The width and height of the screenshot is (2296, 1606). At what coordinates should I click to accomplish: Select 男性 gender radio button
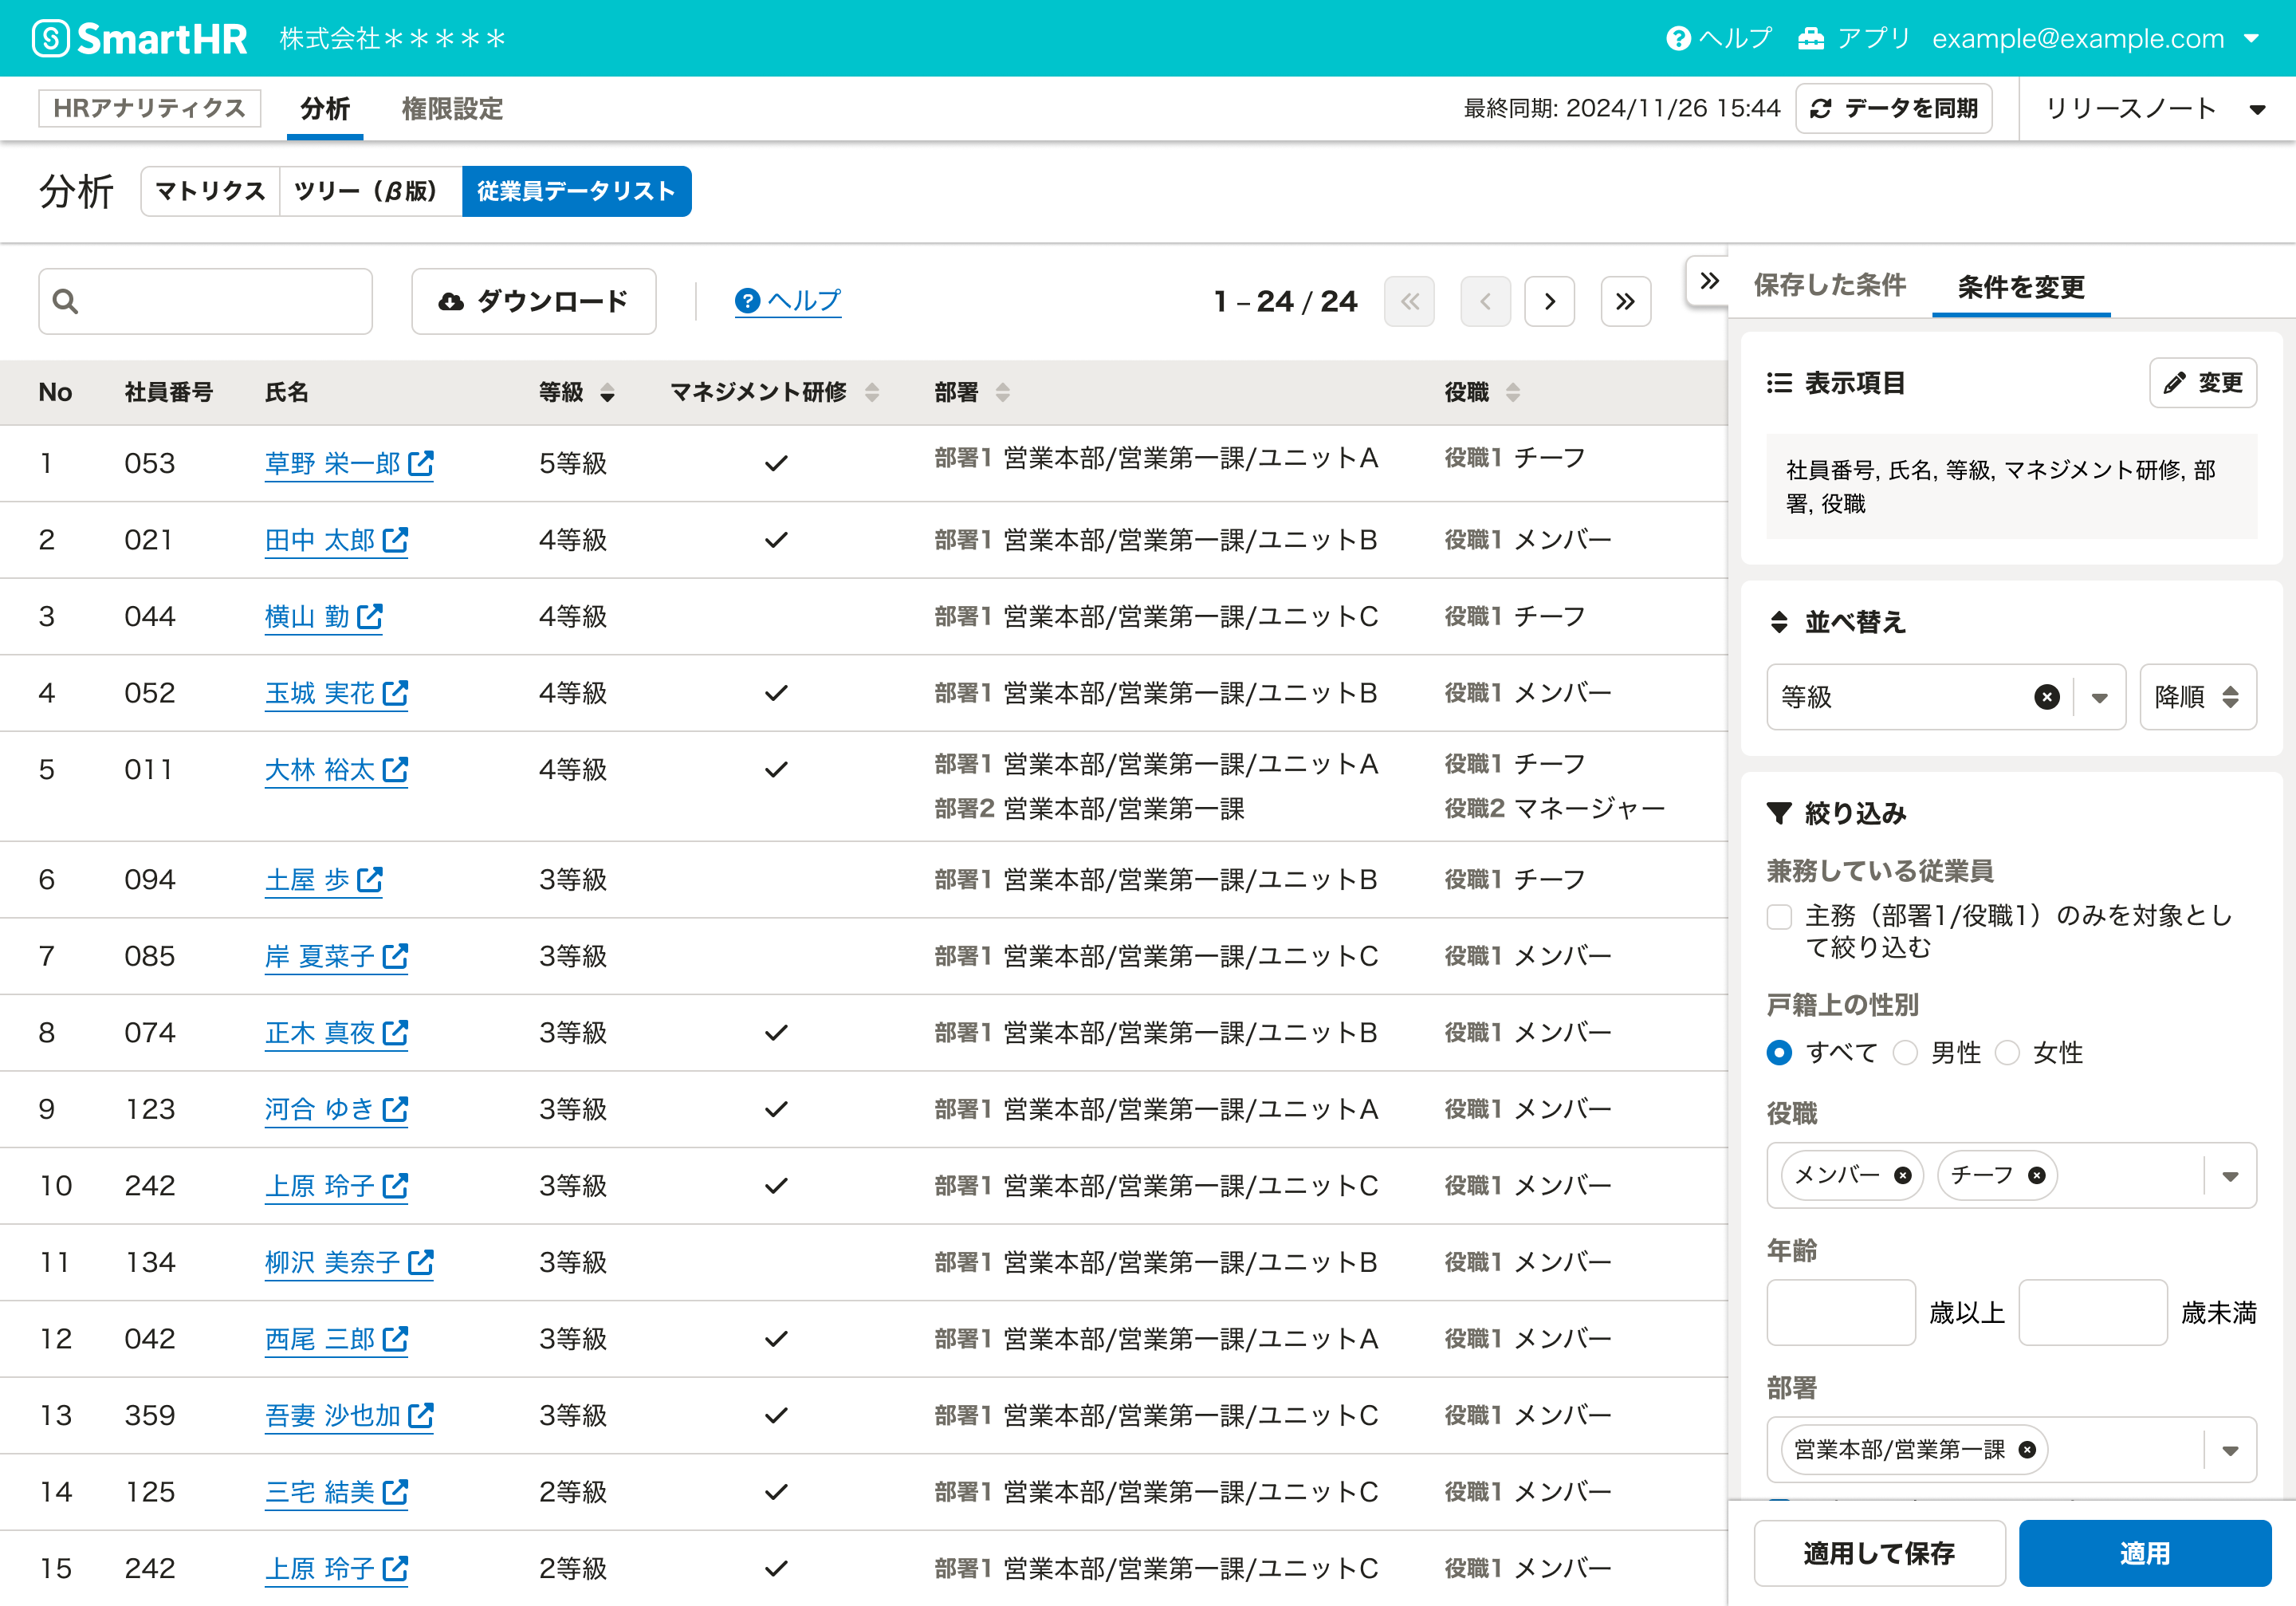1905,1052
